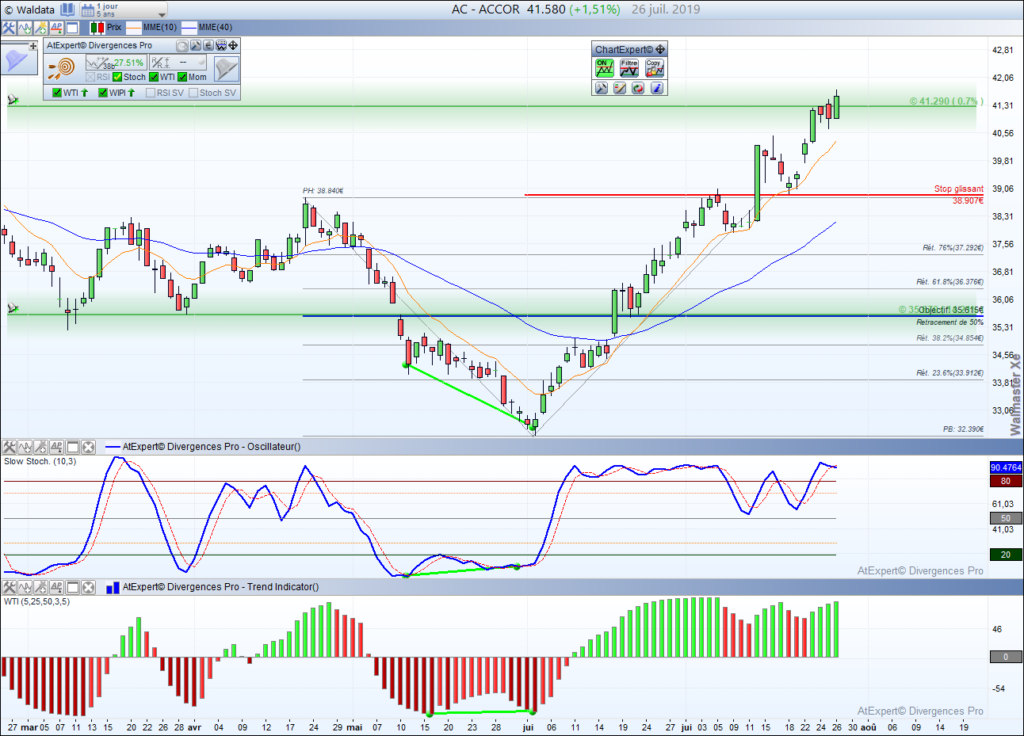
Task: Click move handle of ChartExpert panel
Action: click(x=660, y=50)
